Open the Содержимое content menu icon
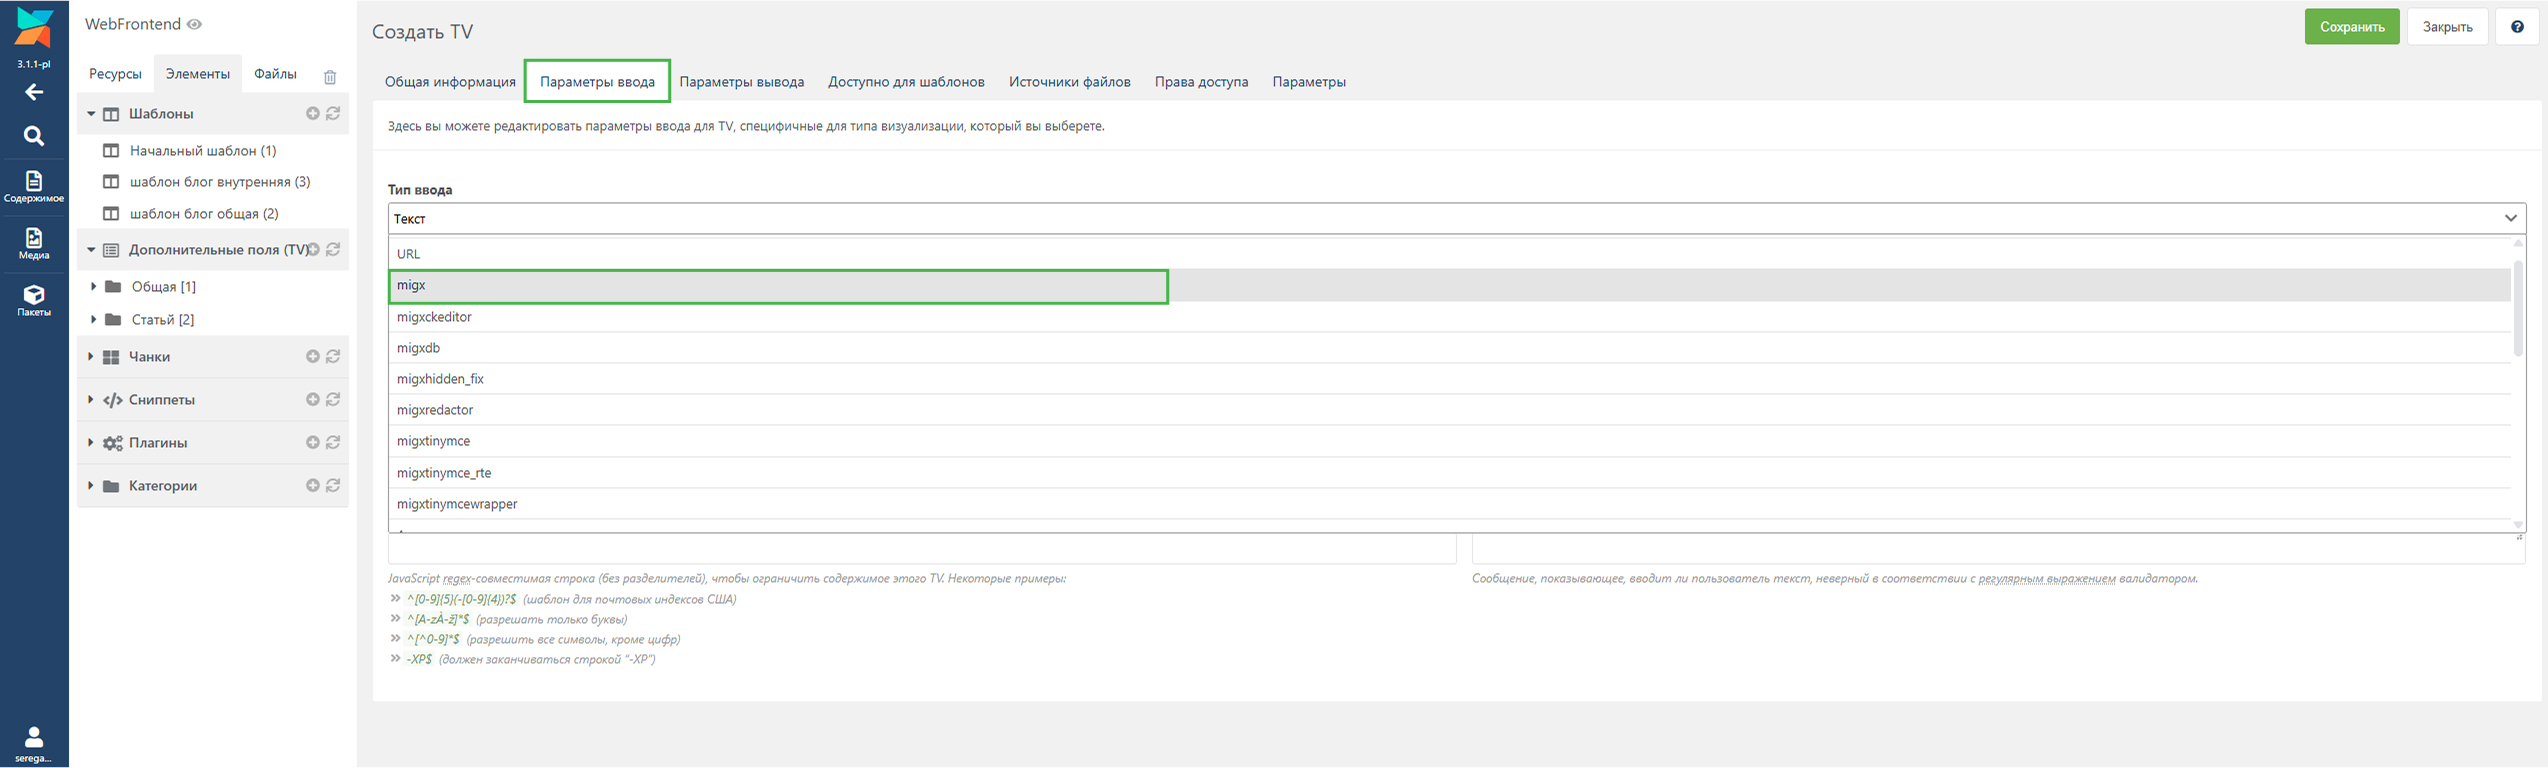 pos(34,186)
